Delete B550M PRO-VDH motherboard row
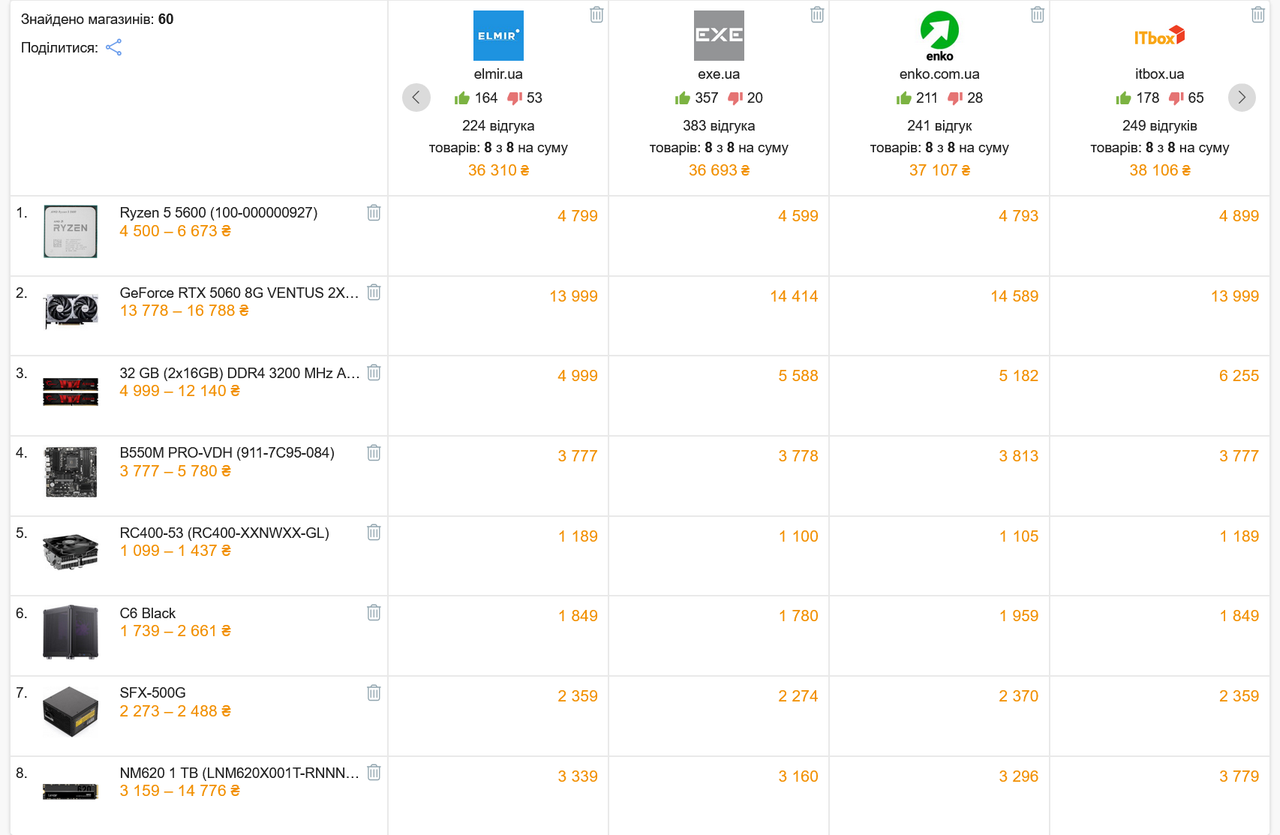The width and height of the screenshot is (1280, 835). [374, 452]
